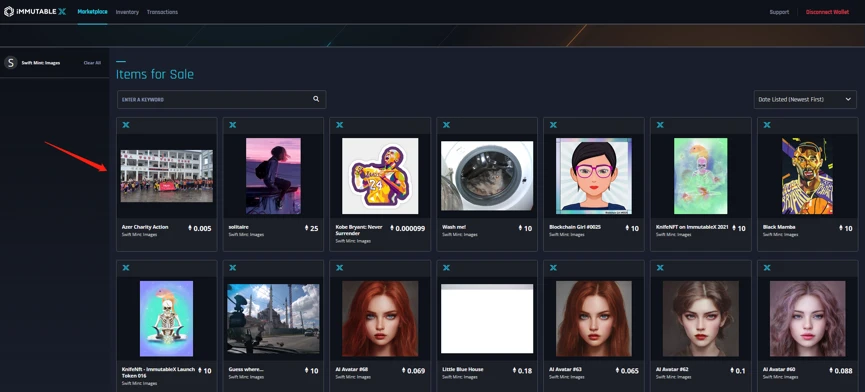The height and width of the screenshot is (392, 865).
Task: Open the Kobe Bryant: Never Surrender thumbnail
Action: pos(380,176)
